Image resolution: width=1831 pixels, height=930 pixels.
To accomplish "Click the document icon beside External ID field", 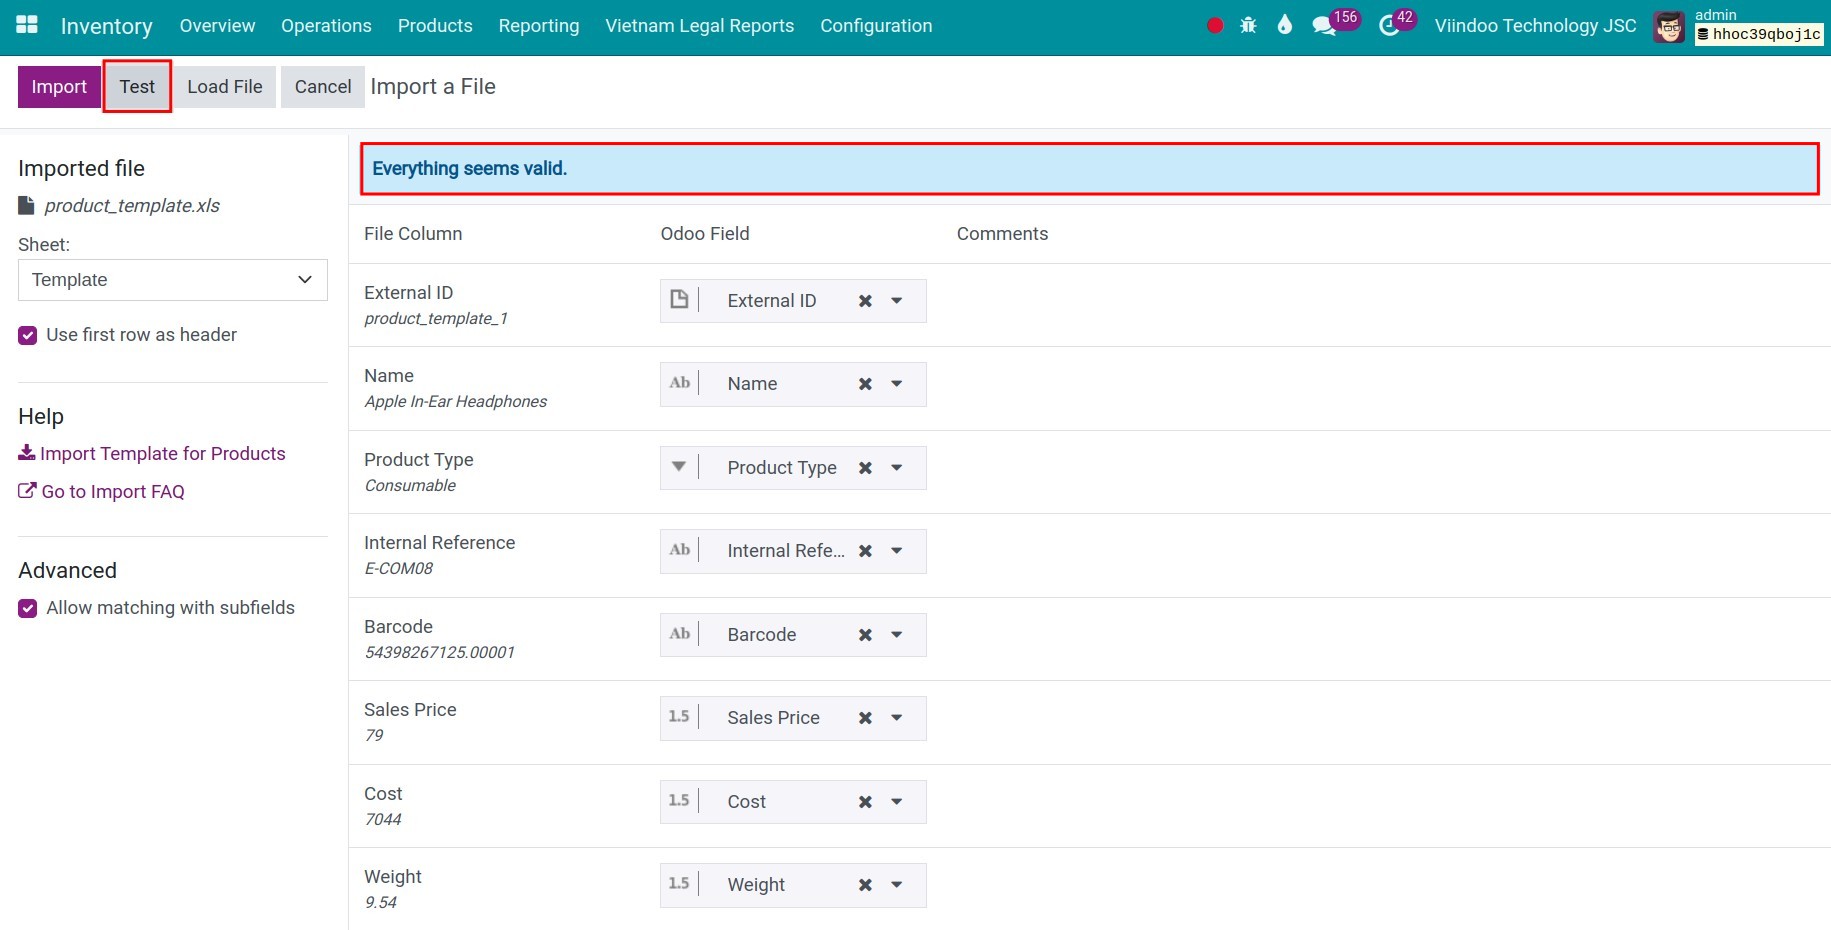I will (x=679, y=299).
